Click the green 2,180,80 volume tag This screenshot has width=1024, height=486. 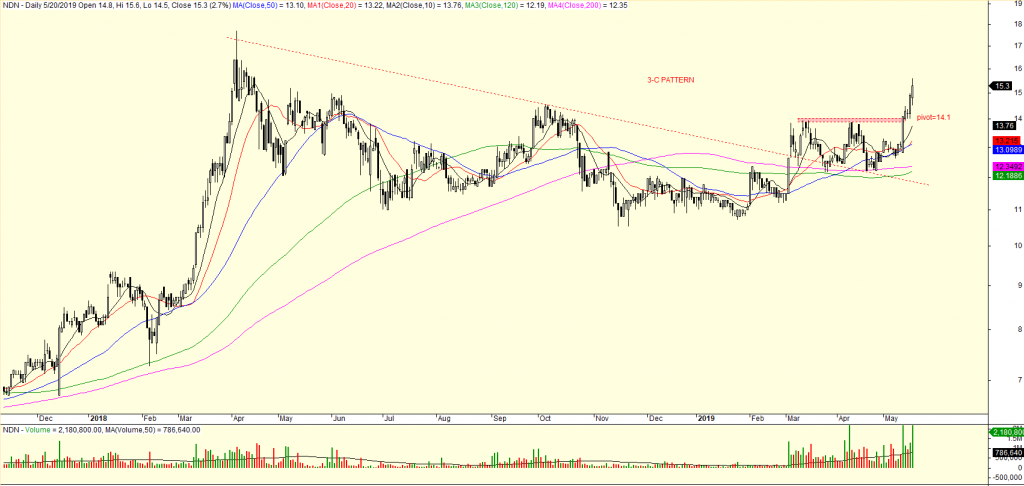(x=1004, y=431)
